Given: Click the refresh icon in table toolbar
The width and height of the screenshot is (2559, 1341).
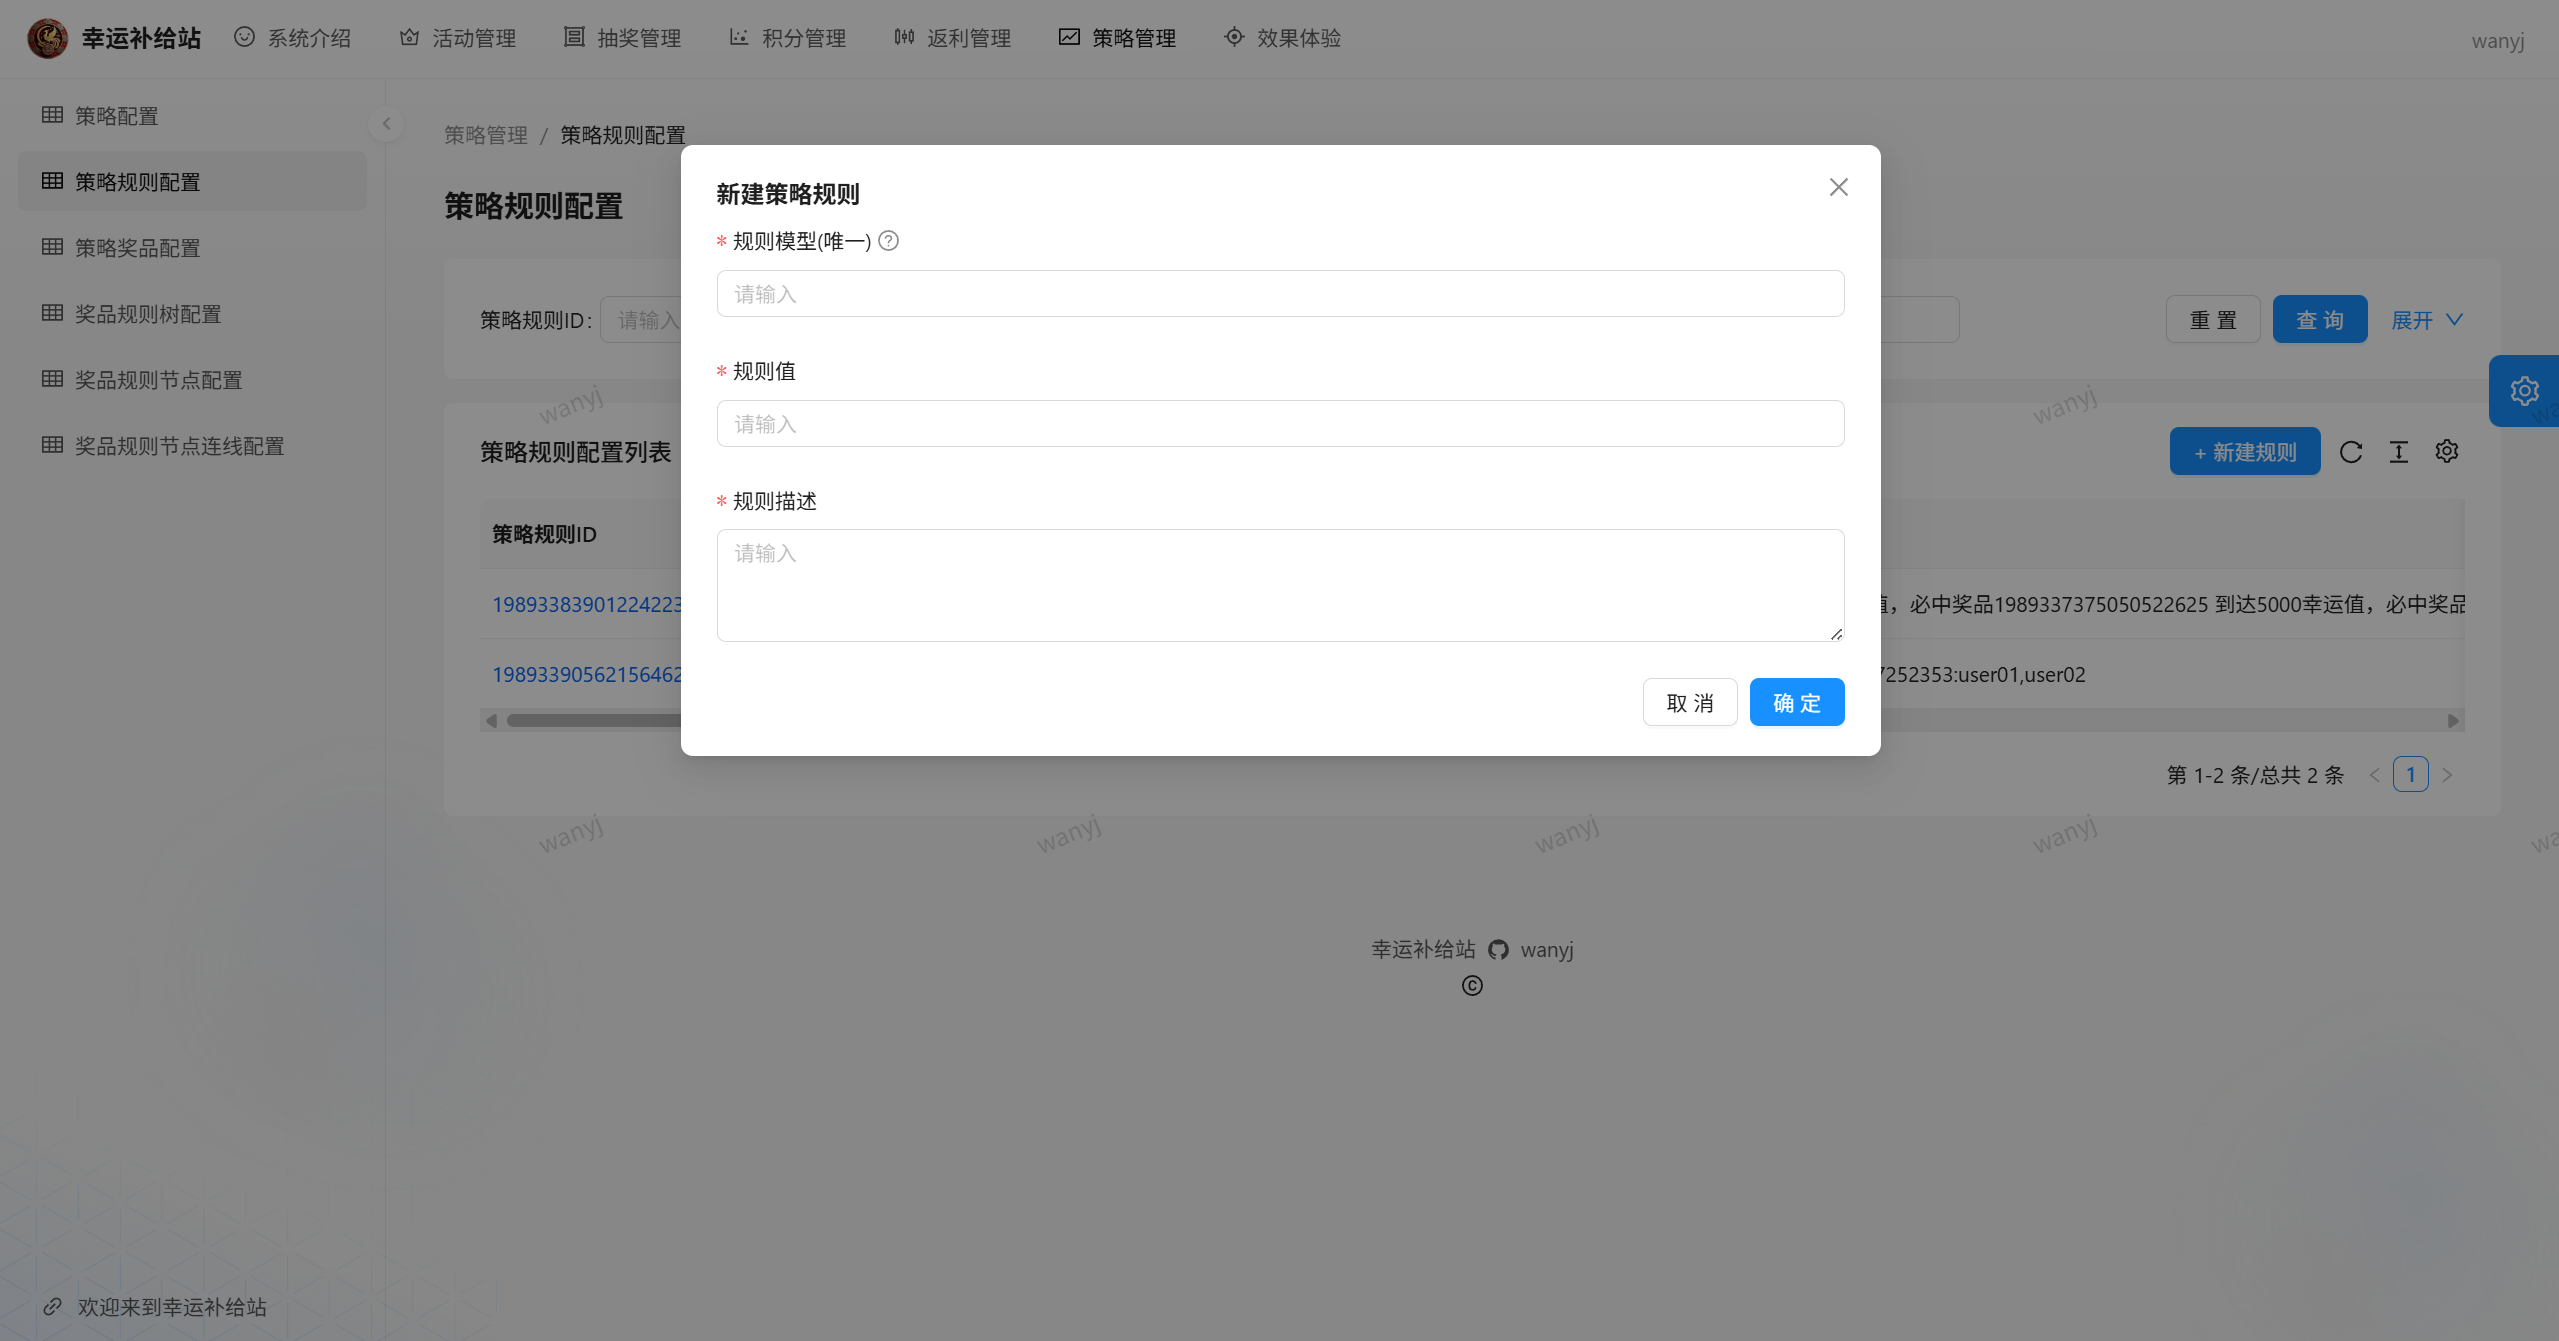Looking at the screenshot, I should [x=2351, y=452].
